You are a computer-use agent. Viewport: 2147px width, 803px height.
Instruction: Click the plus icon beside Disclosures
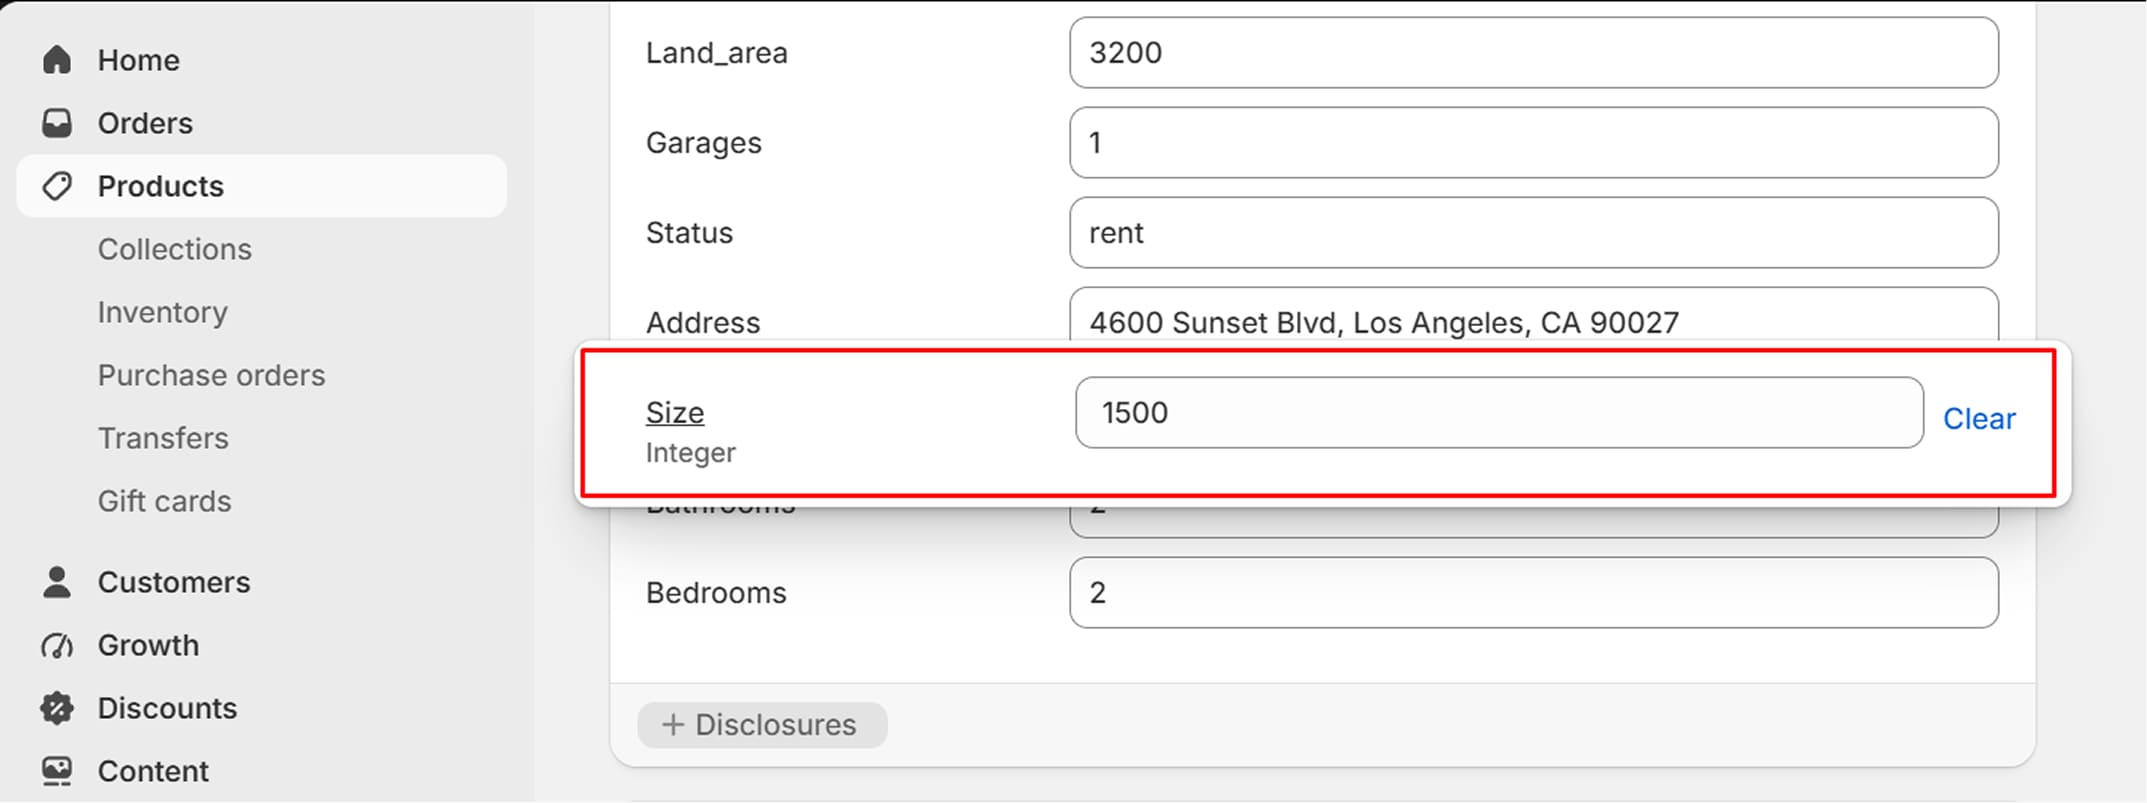[x=673, y=724]
